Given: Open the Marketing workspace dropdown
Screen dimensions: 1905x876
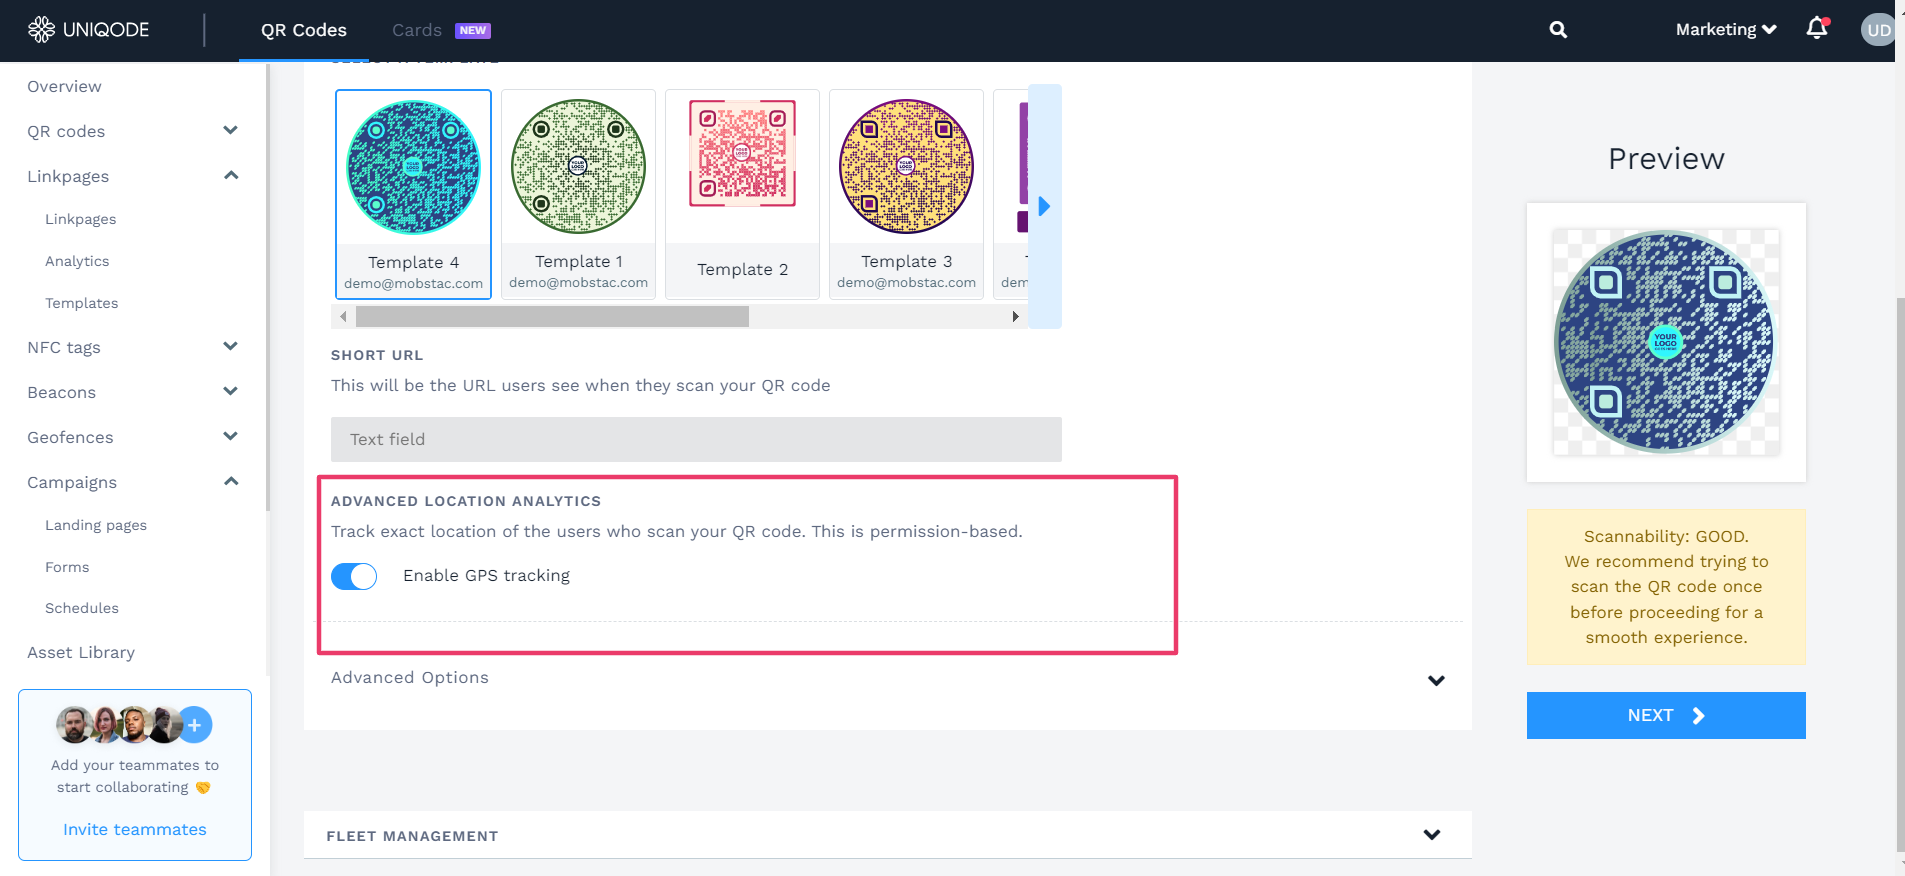Looking at the screenshot, I should [1726, 30].
